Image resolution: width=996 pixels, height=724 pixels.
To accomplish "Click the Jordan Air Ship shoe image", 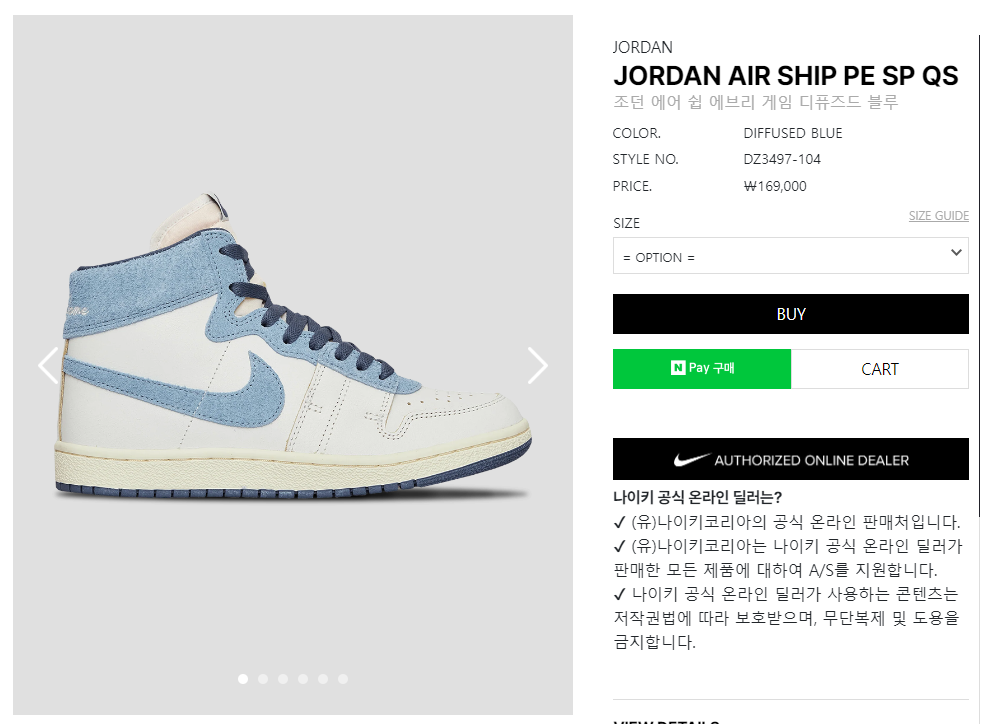I will 293,346.
